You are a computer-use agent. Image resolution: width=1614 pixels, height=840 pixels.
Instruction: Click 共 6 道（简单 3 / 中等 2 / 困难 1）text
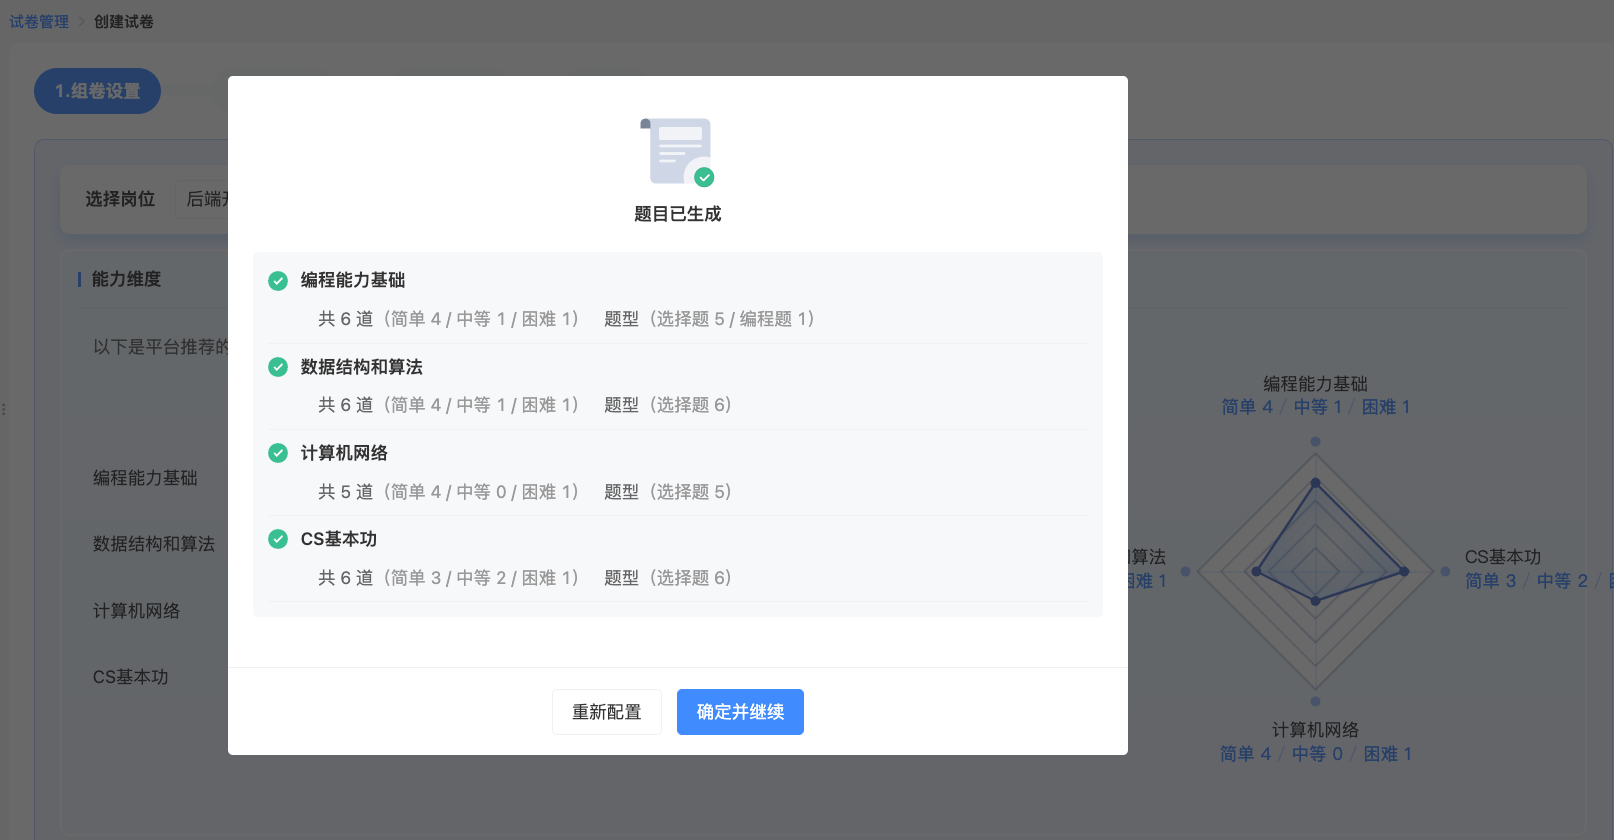[x=448, y=578]
